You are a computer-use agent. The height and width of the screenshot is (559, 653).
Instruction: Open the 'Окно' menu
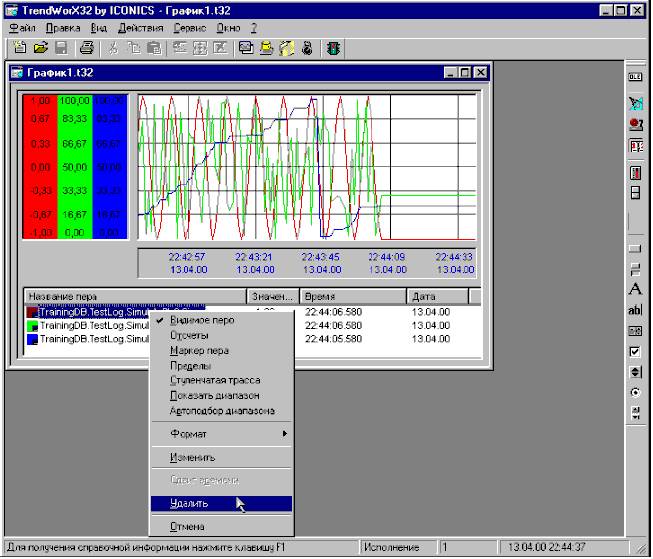(228, 28)
